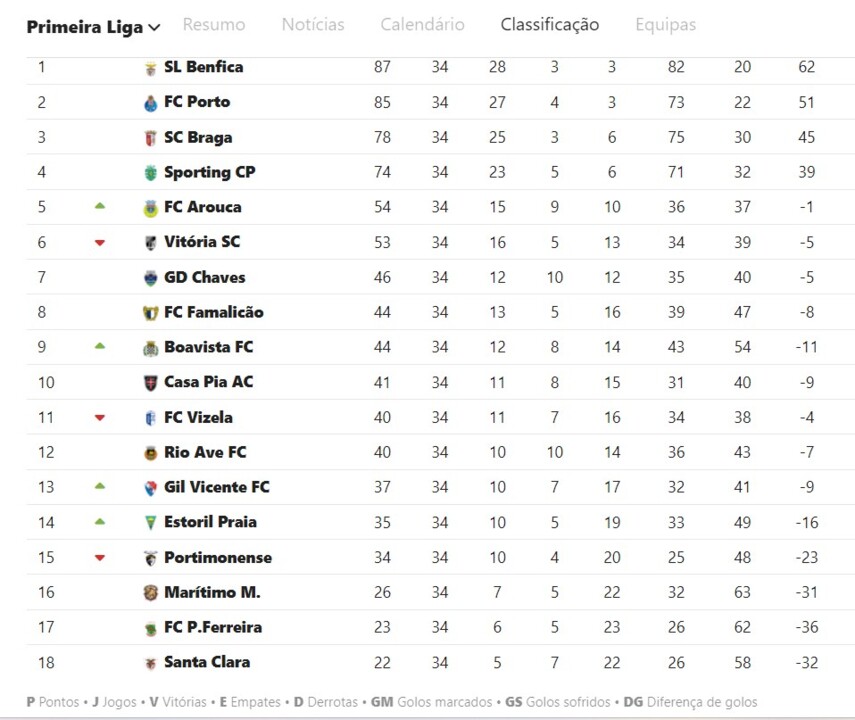Click the Marítimo M. club crest
The height and width of the screenshot is (720, 855).
coord(151,593)
